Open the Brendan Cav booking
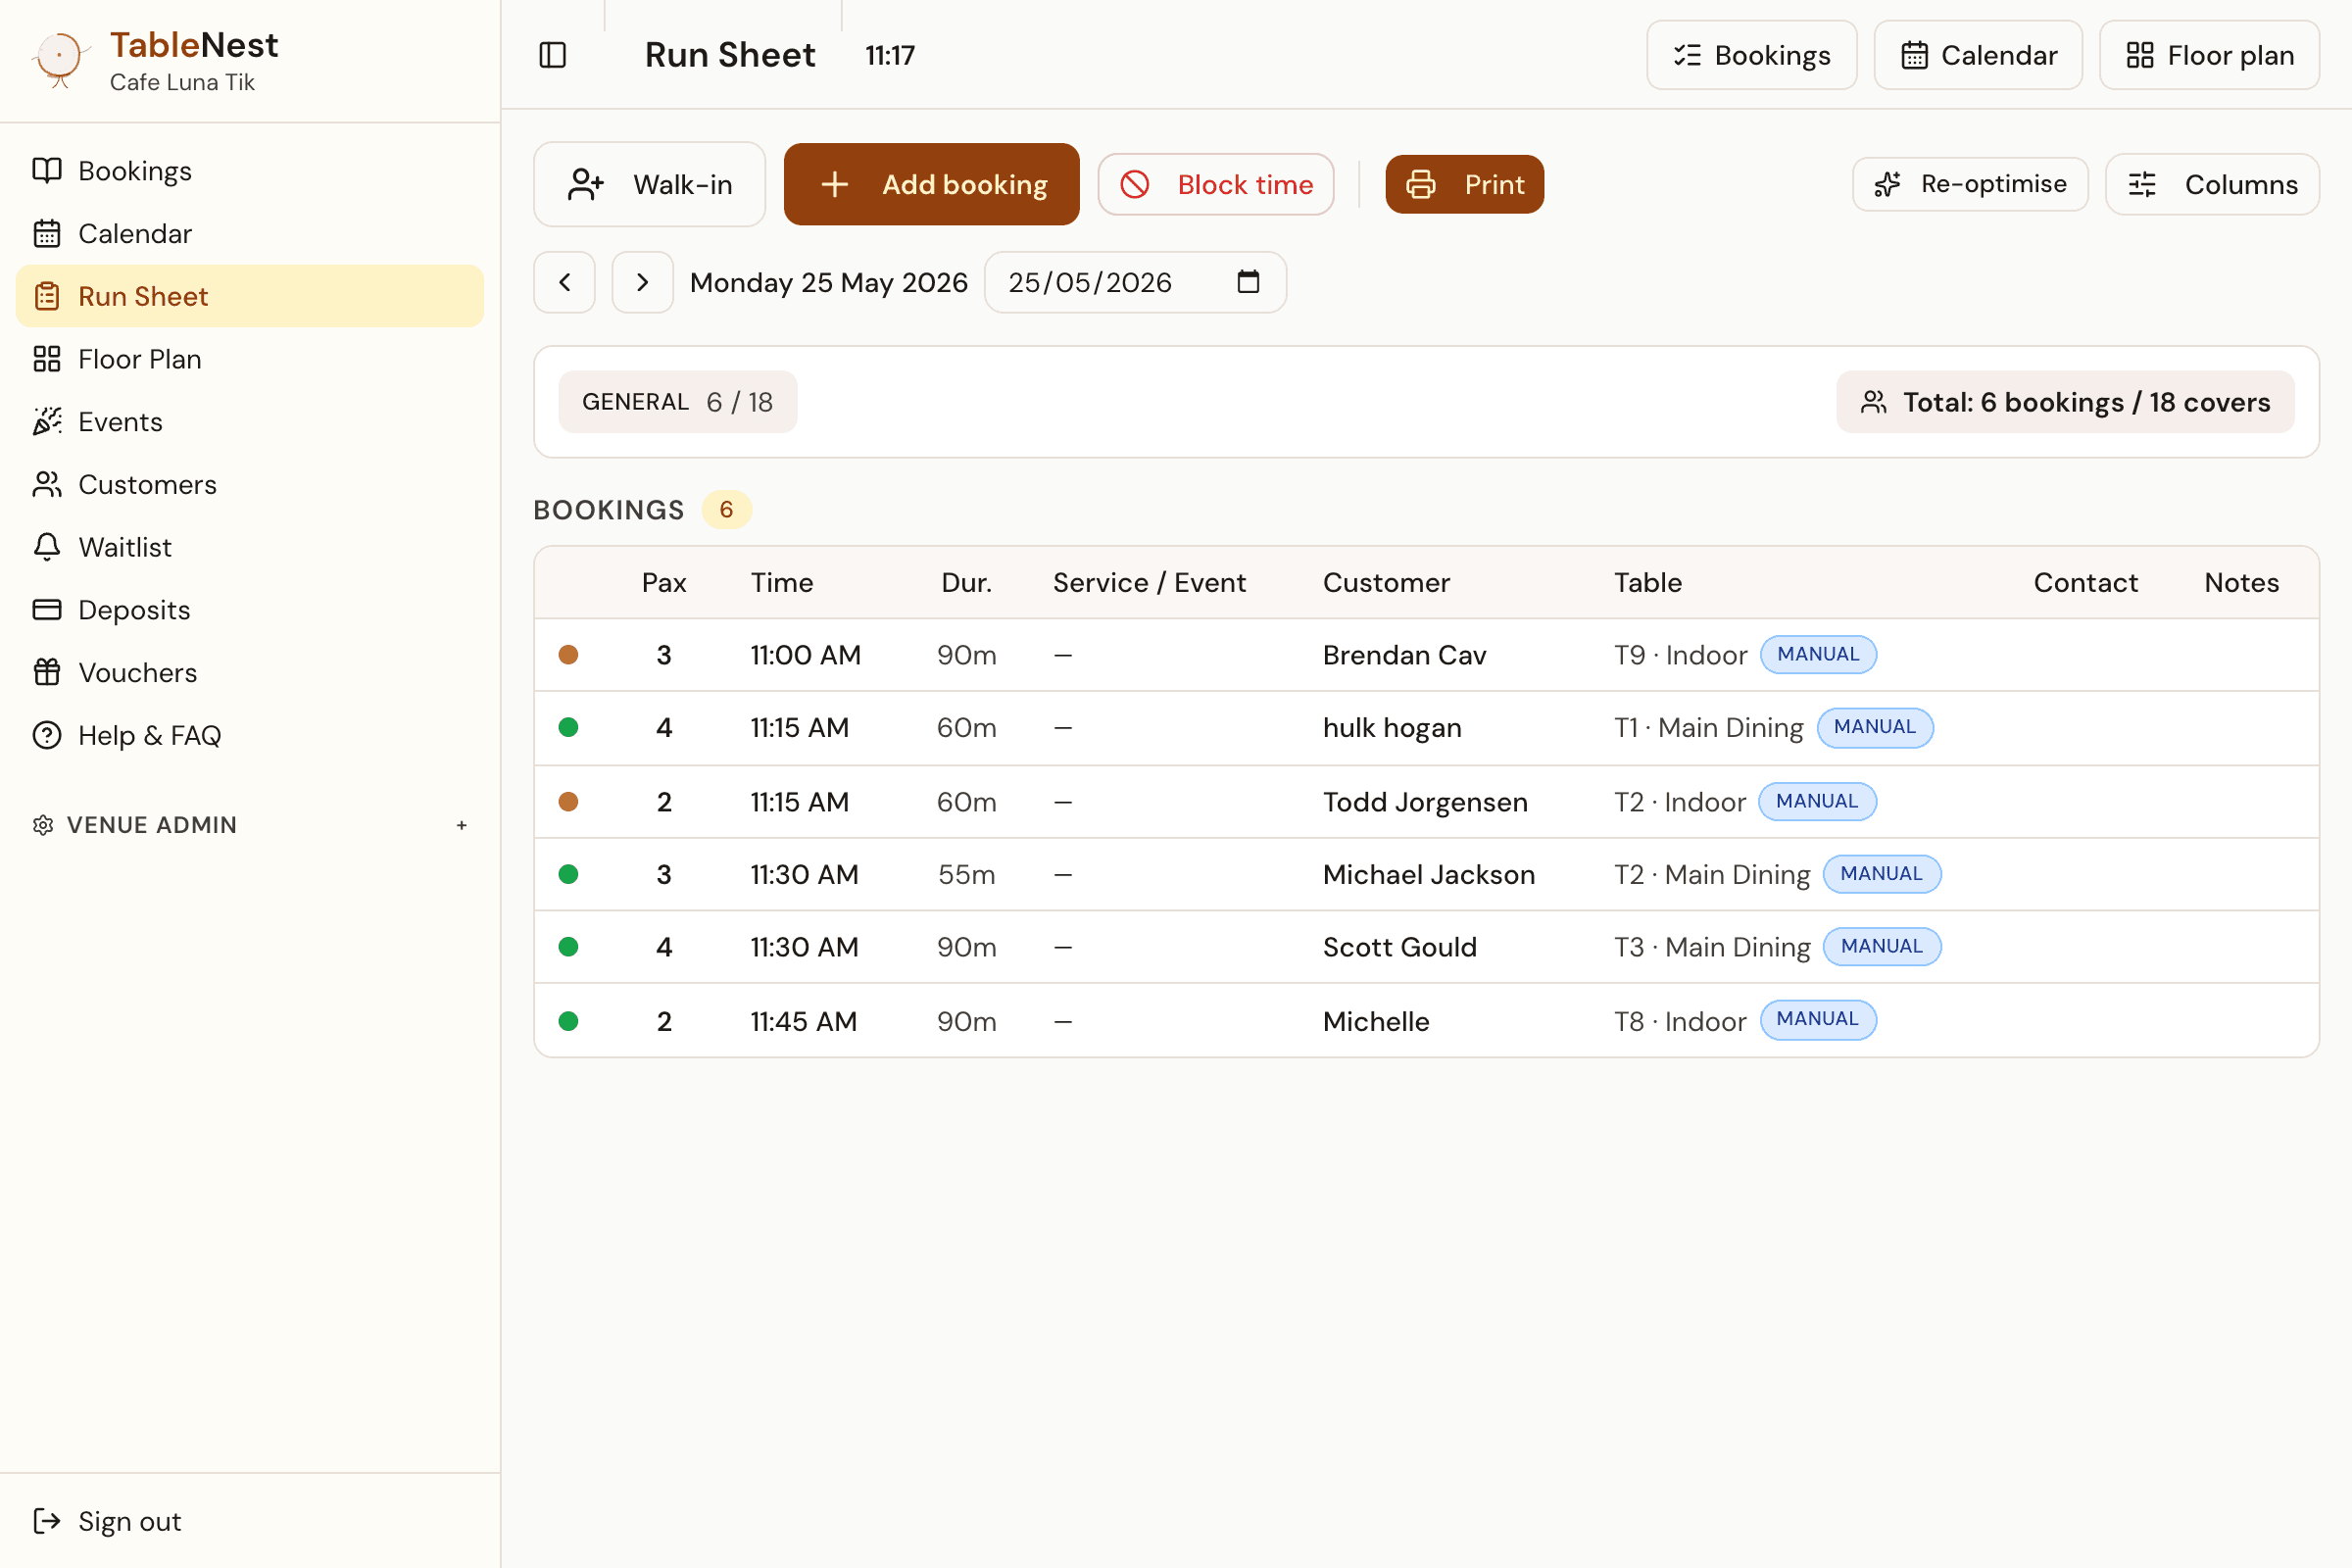Image resolution: width=2352 pixels, height=1568 pixels. (1426, 655)
